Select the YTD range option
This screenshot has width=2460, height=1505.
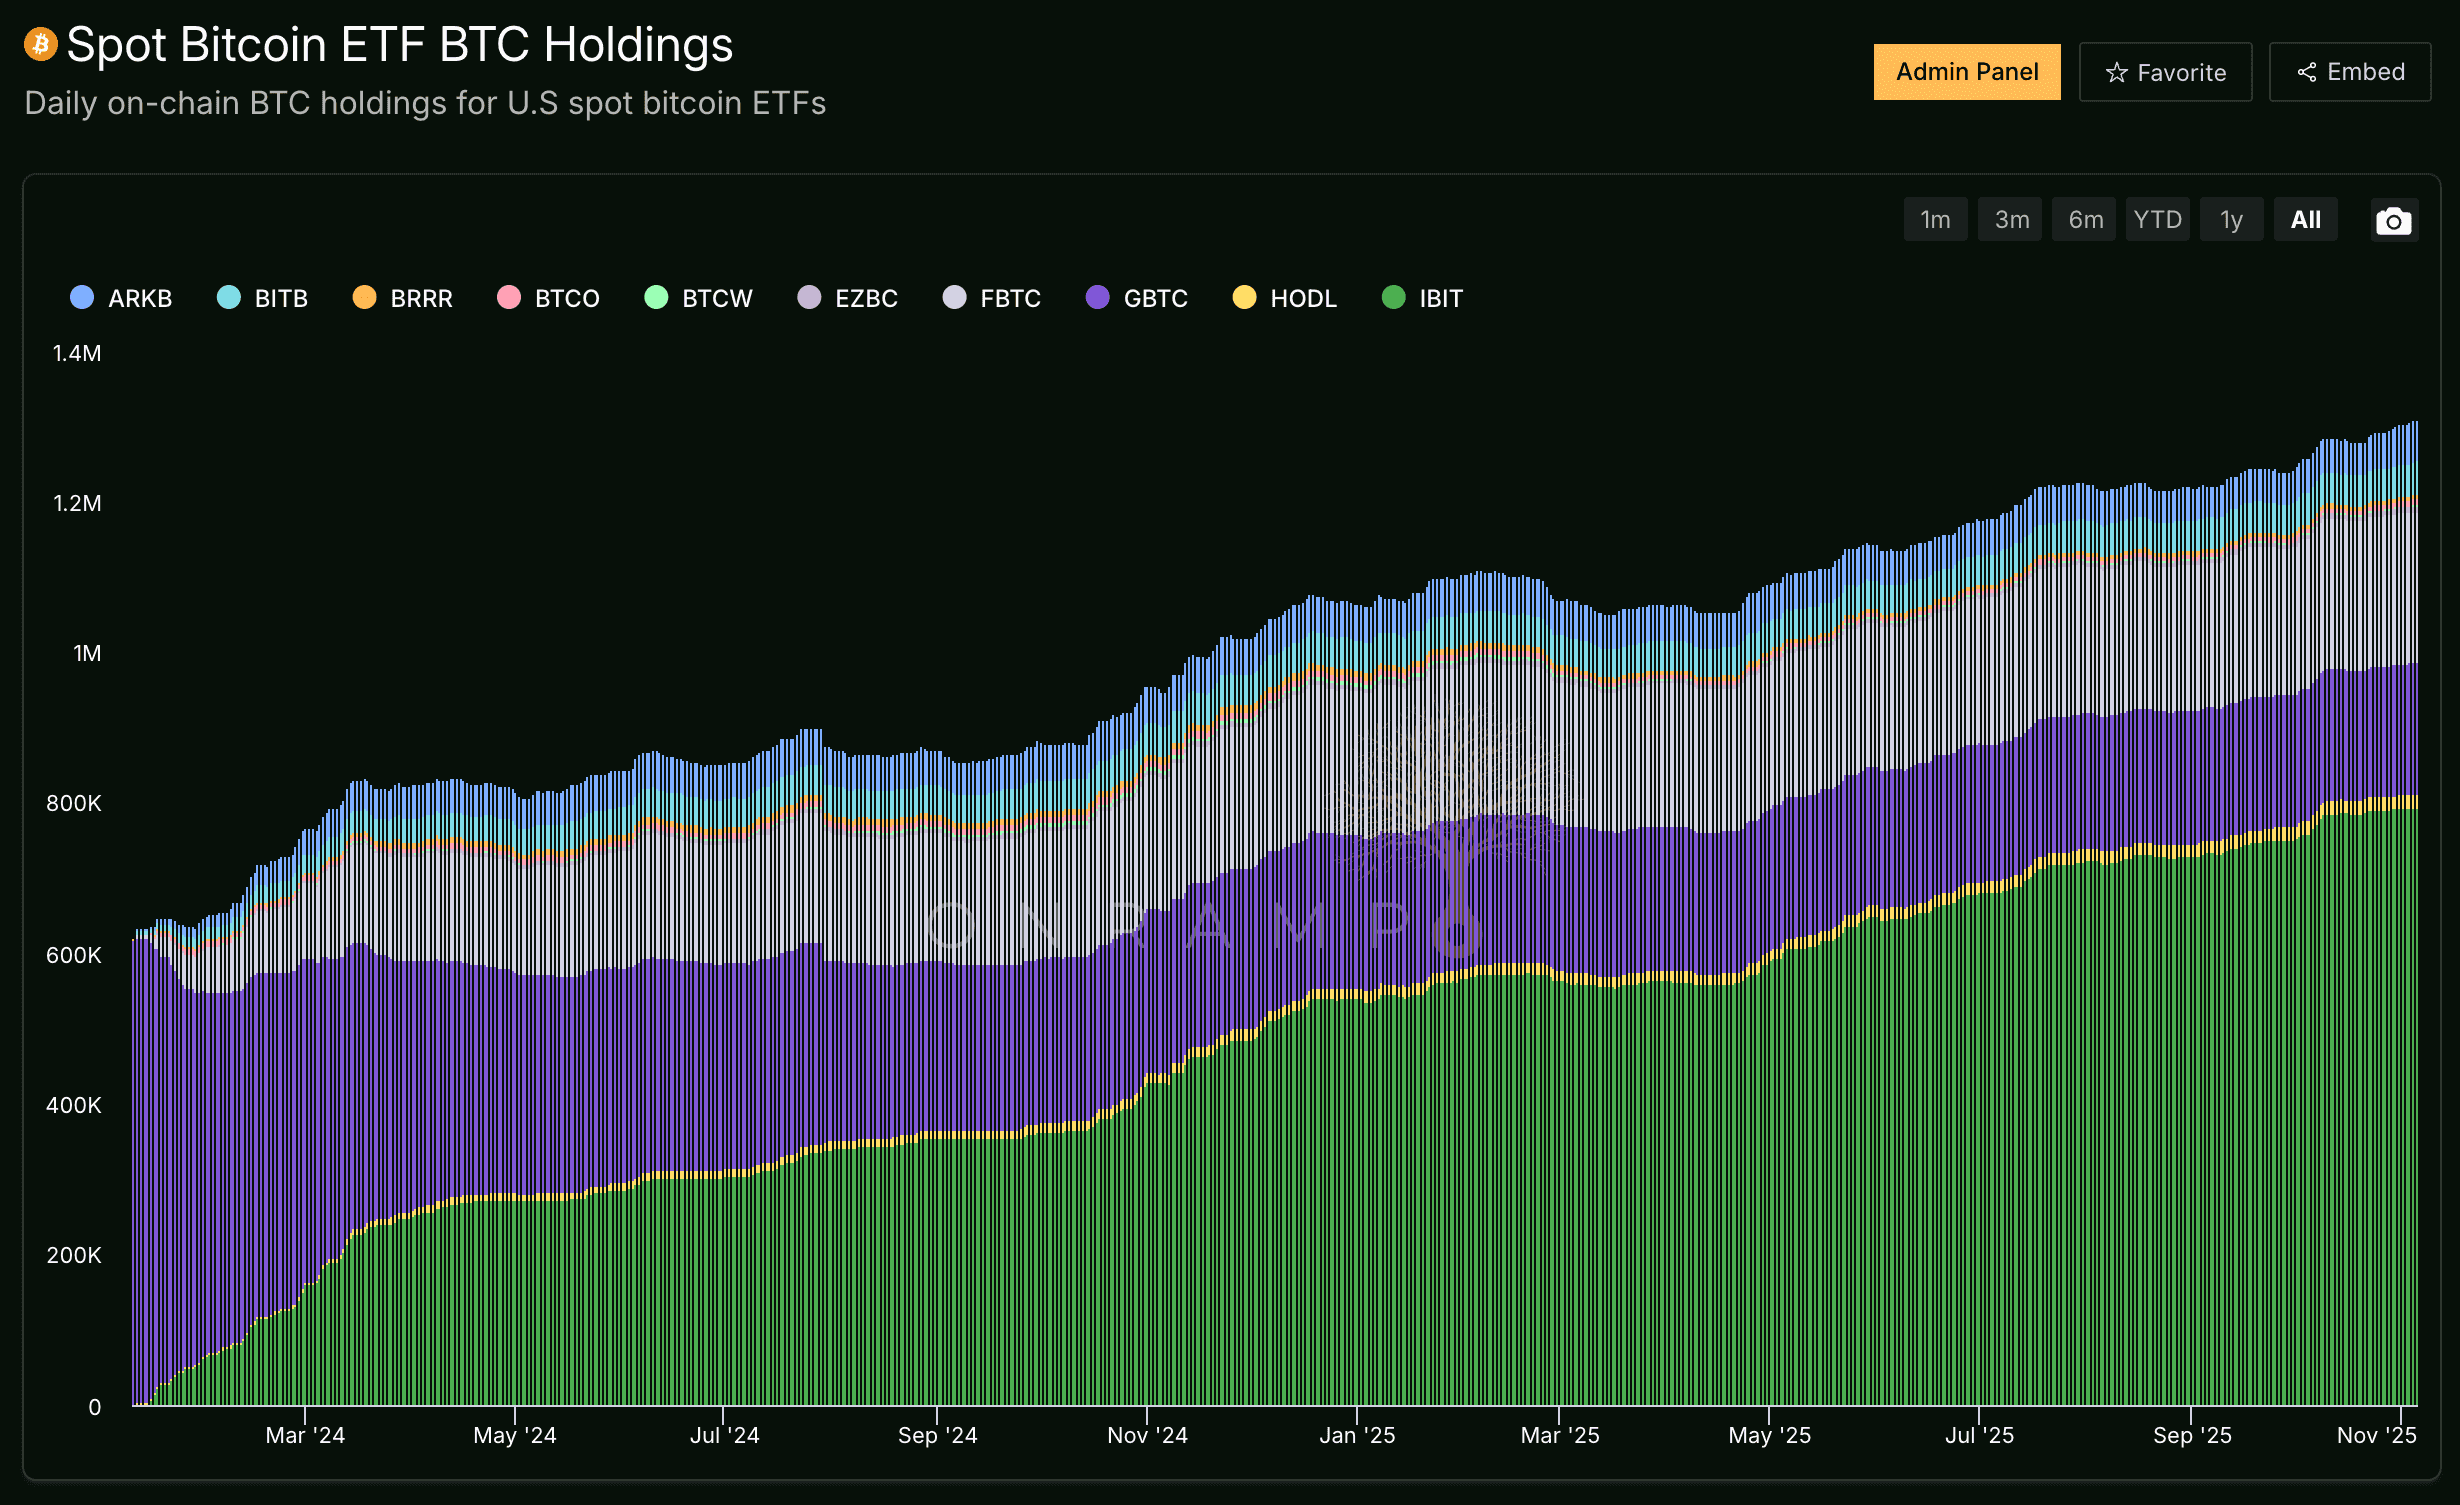(2157, 220)
